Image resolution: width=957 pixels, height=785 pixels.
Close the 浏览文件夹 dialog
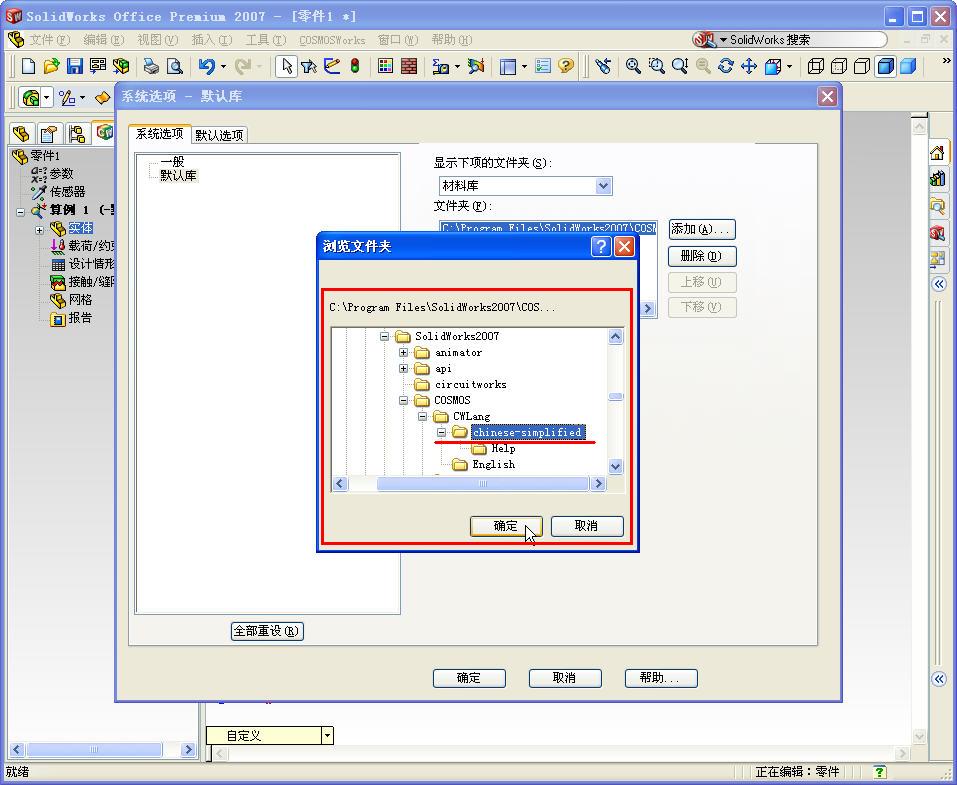tap(624, 247)
